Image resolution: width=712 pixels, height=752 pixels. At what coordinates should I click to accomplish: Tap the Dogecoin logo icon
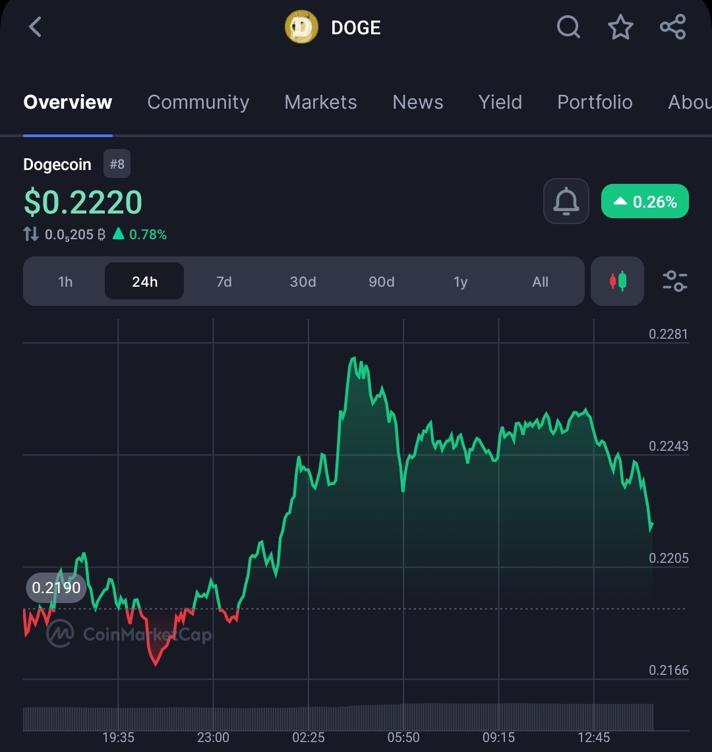301,27
